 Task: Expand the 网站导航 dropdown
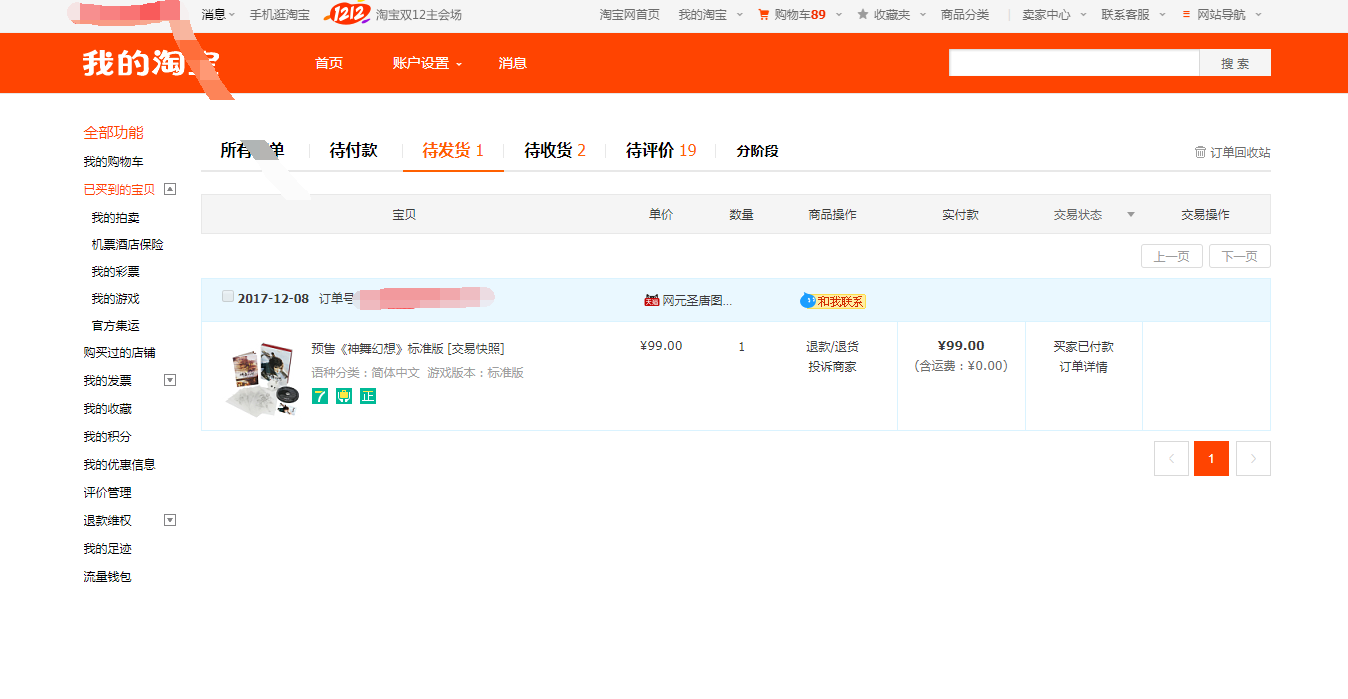point(1258,15)
